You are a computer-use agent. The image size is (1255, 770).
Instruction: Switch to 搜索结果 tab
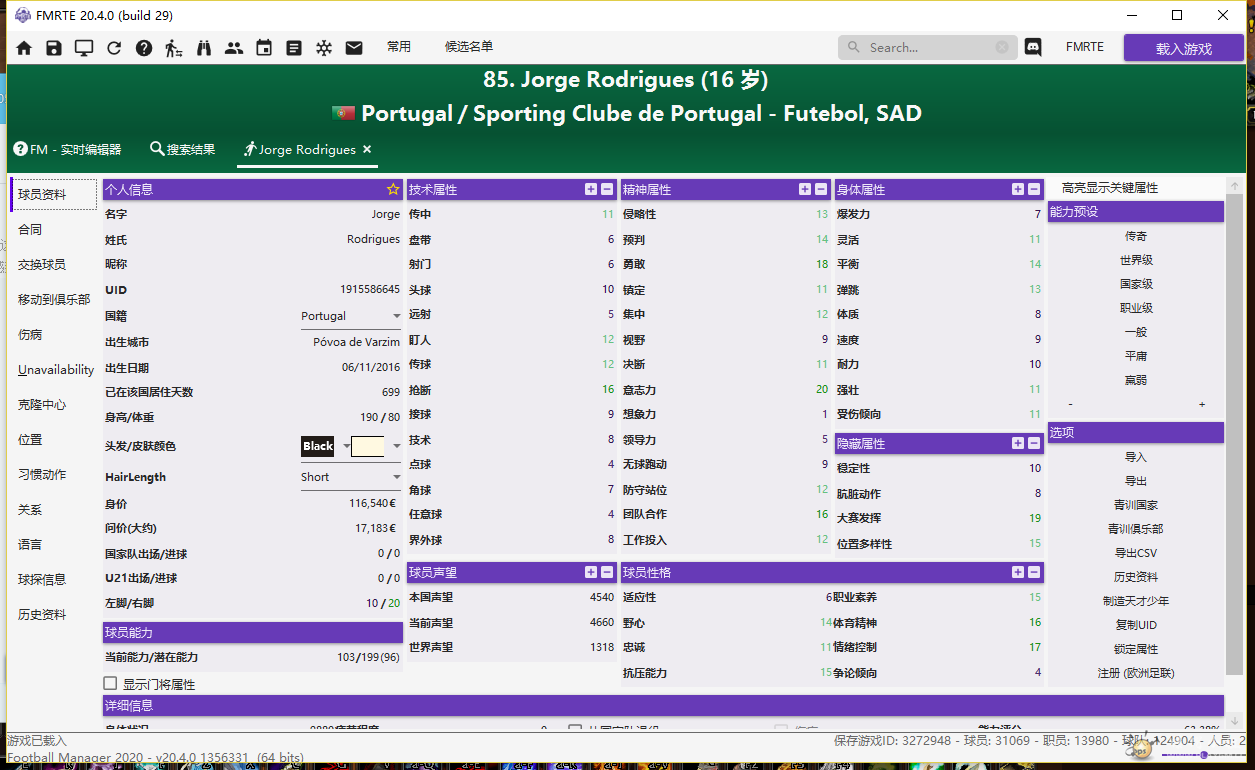click(x=182, y=149)
